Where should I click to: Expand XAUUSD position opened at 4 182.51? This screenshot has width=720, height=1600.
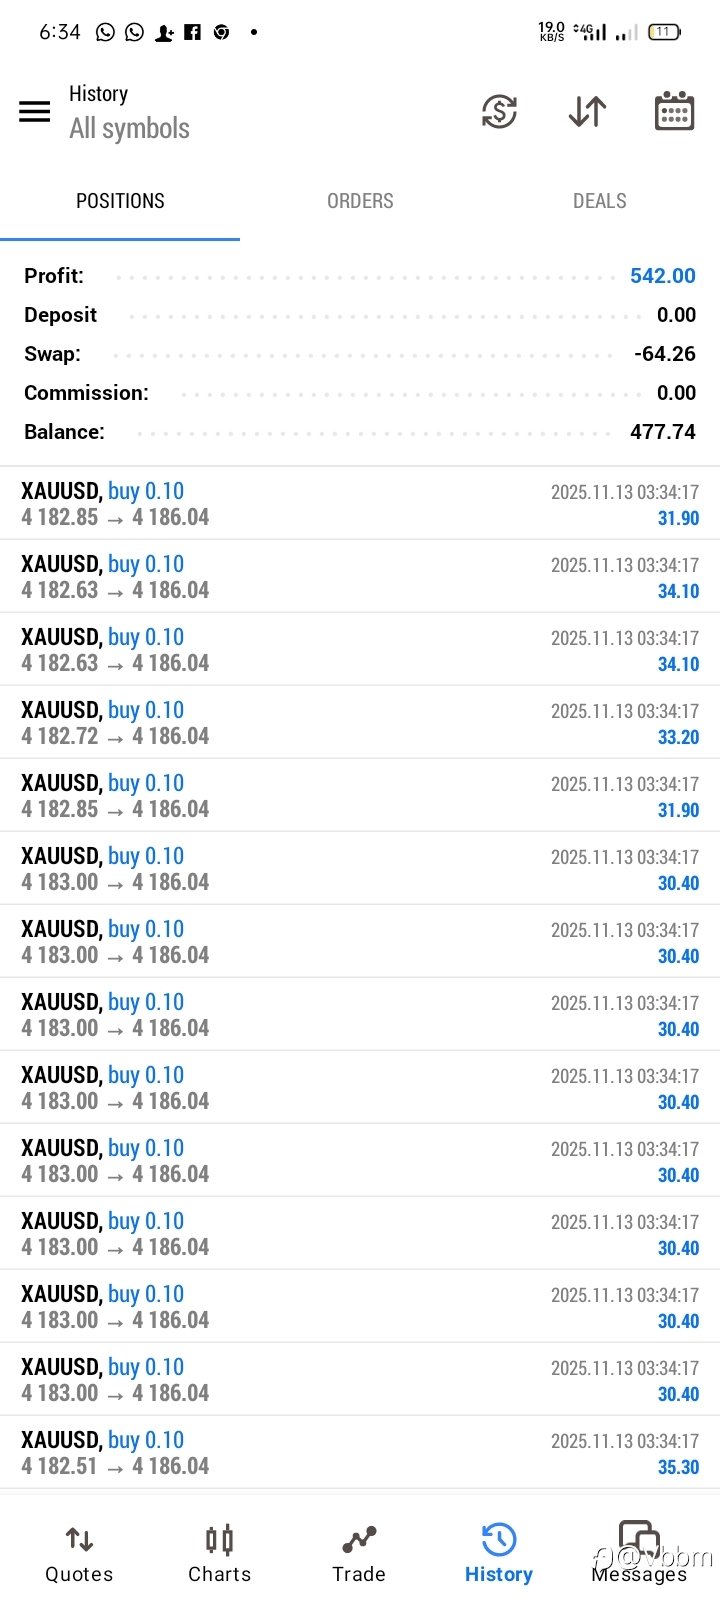coord(360,1453)
